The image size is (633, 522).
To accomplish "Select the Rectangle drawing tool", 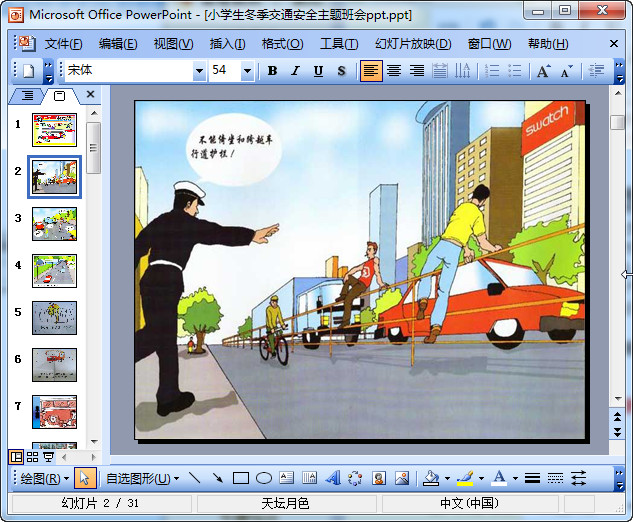I will pos(240,478).
